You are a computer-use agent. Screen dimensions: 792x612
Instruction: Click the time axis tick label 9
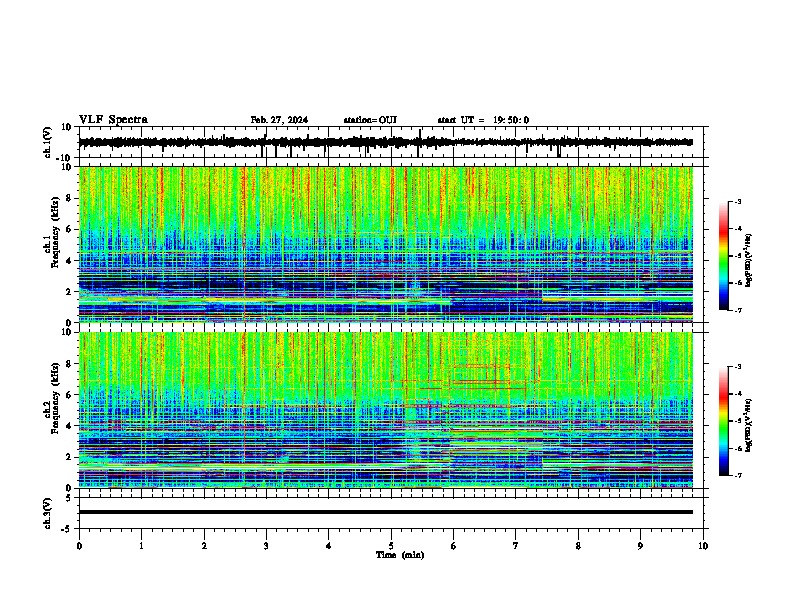pyautogui.click(x=640, y=546)
